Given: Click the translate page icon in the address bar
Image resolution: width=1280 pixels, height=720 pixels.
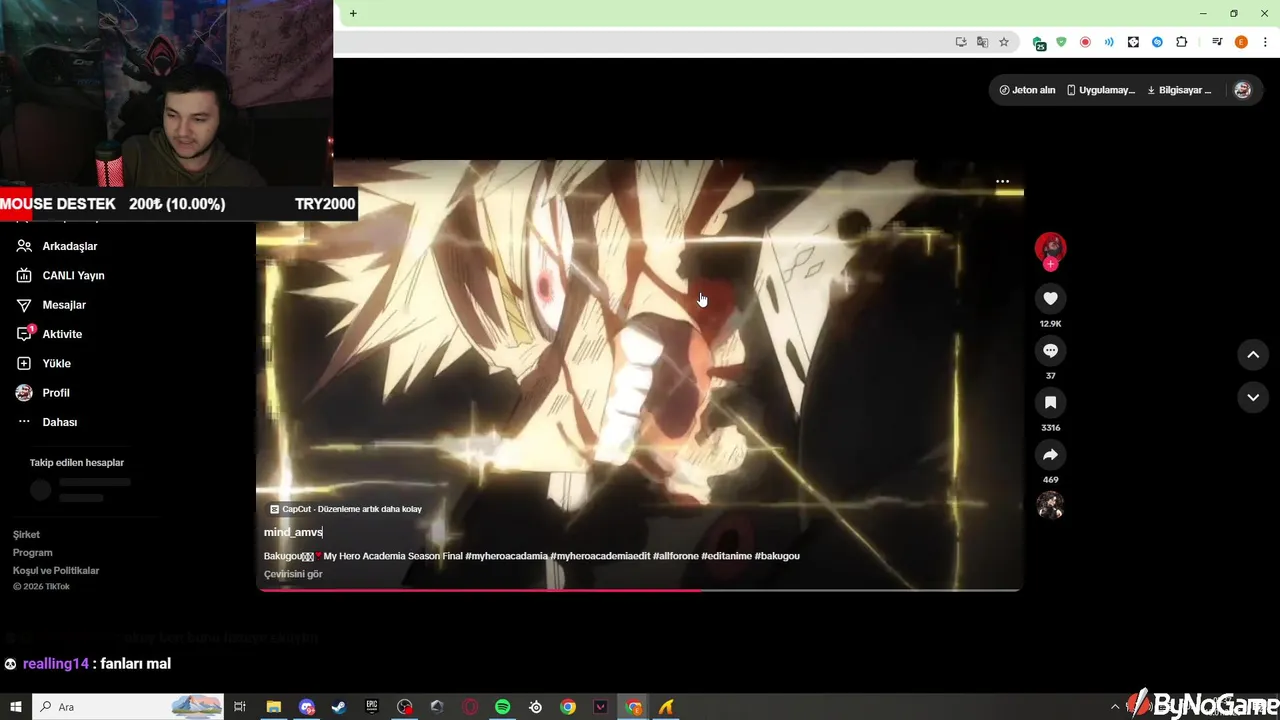Looking at the screenshot, I should pos(982,42).
